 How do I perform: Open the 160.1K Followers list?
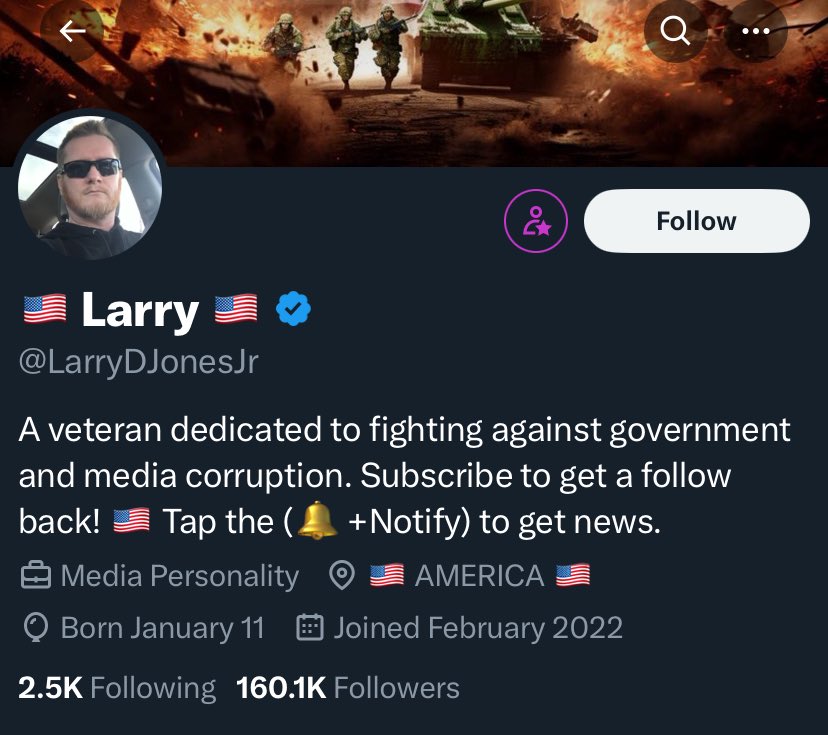pos(347,688)
